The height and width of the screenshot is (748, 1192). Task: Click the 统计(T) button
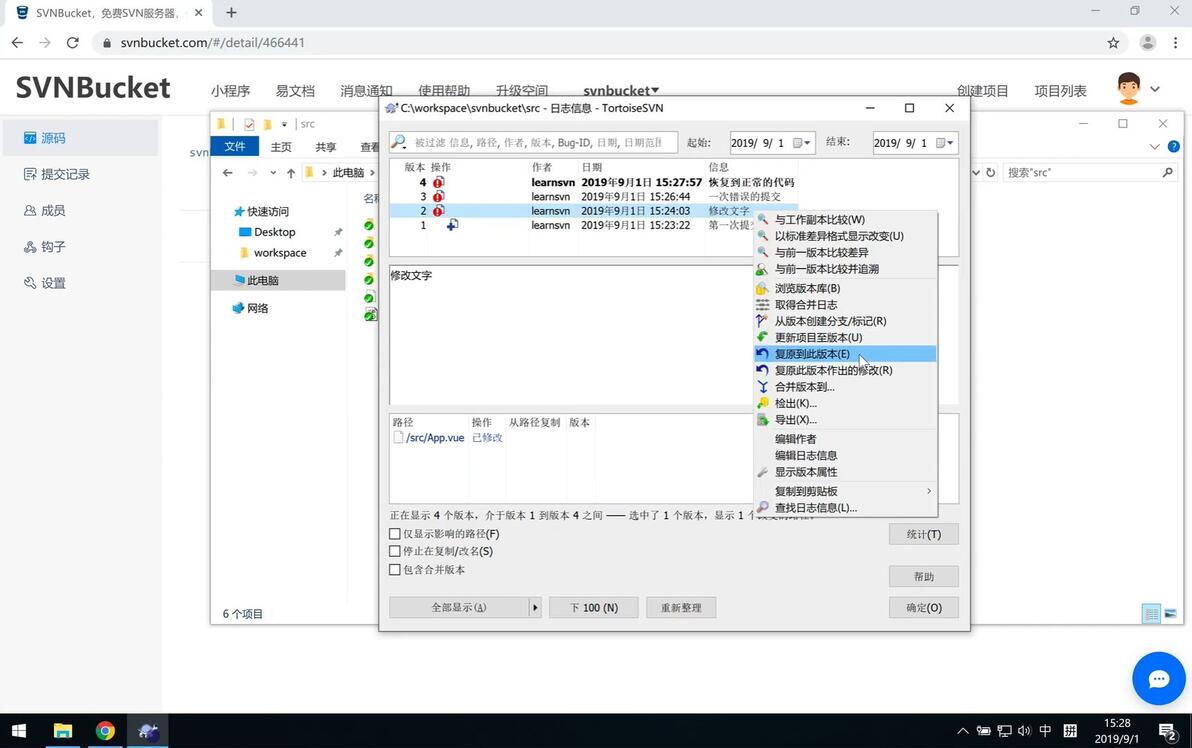[x=924, y=534]
